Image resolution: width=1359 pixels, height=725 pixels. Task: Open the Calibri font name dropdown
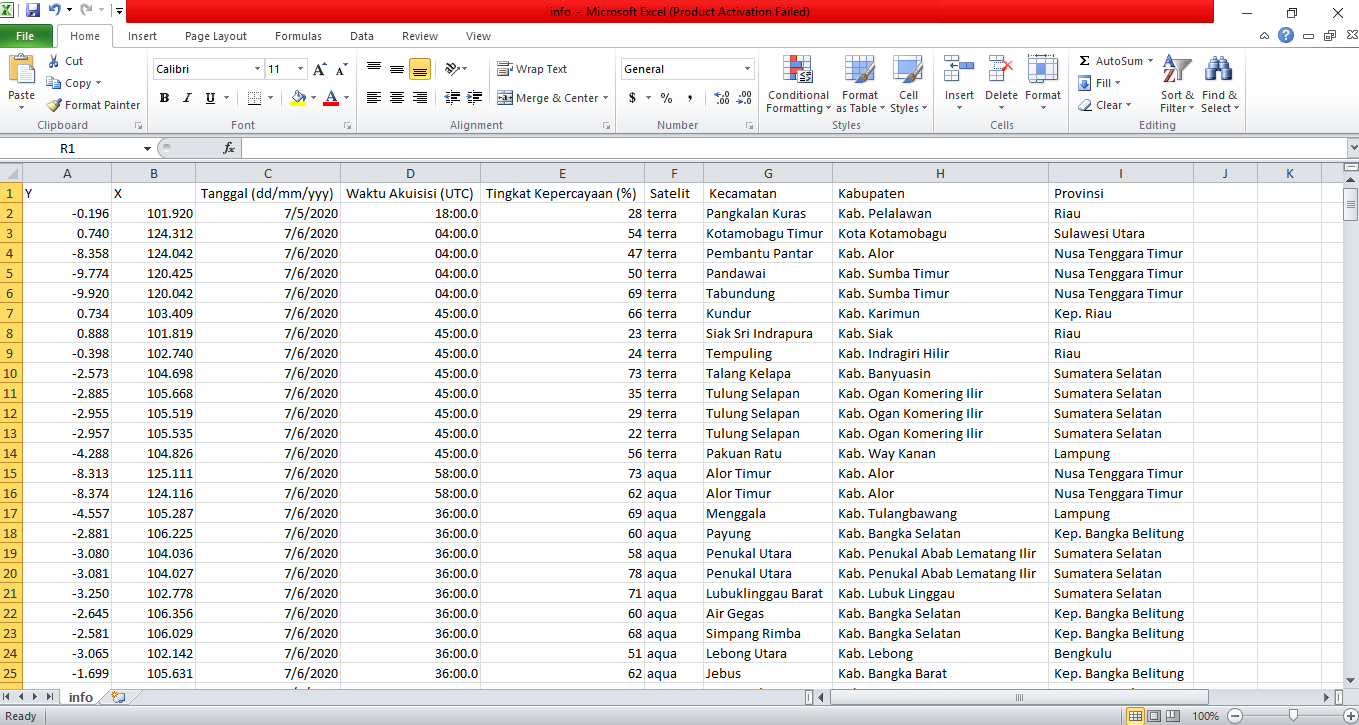click(256, 69)
